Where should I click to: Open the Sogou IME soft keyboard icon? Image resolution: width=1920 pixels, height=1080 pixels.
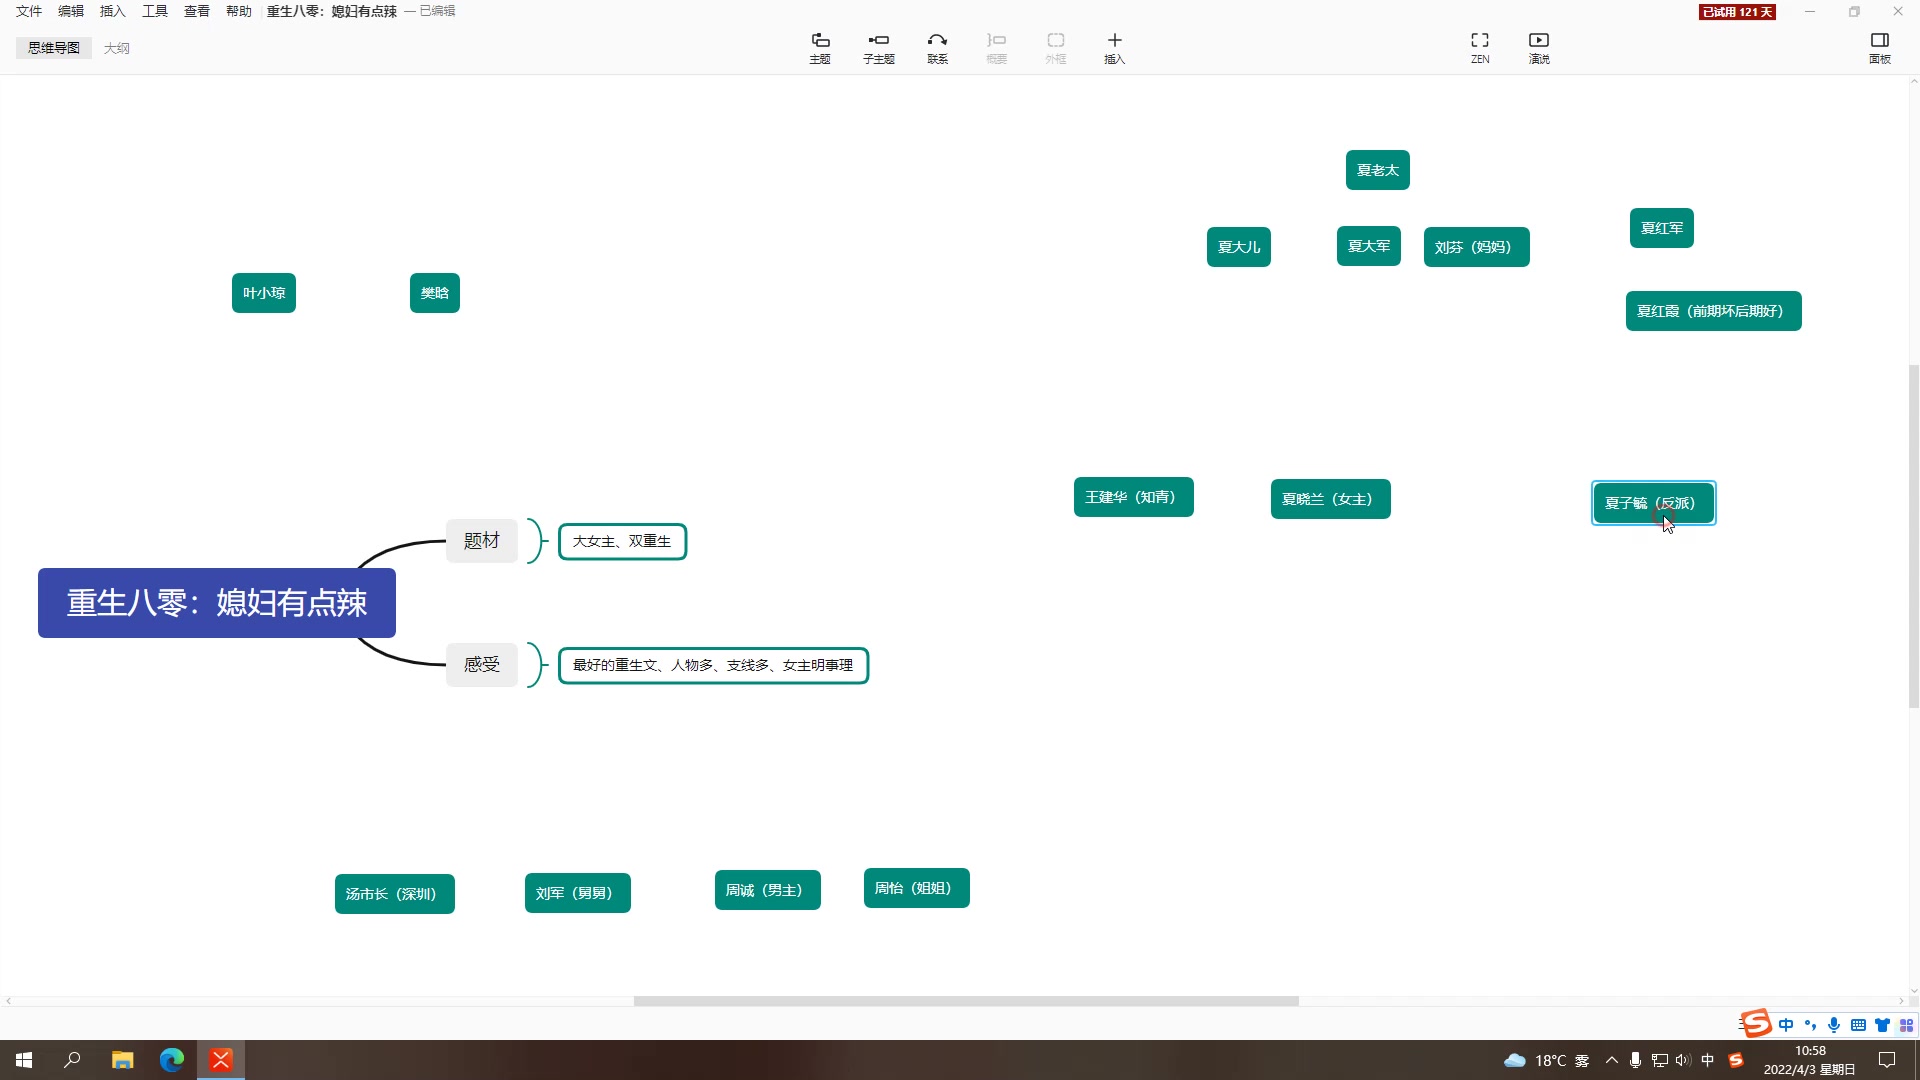click(x=1858, y=1025)
